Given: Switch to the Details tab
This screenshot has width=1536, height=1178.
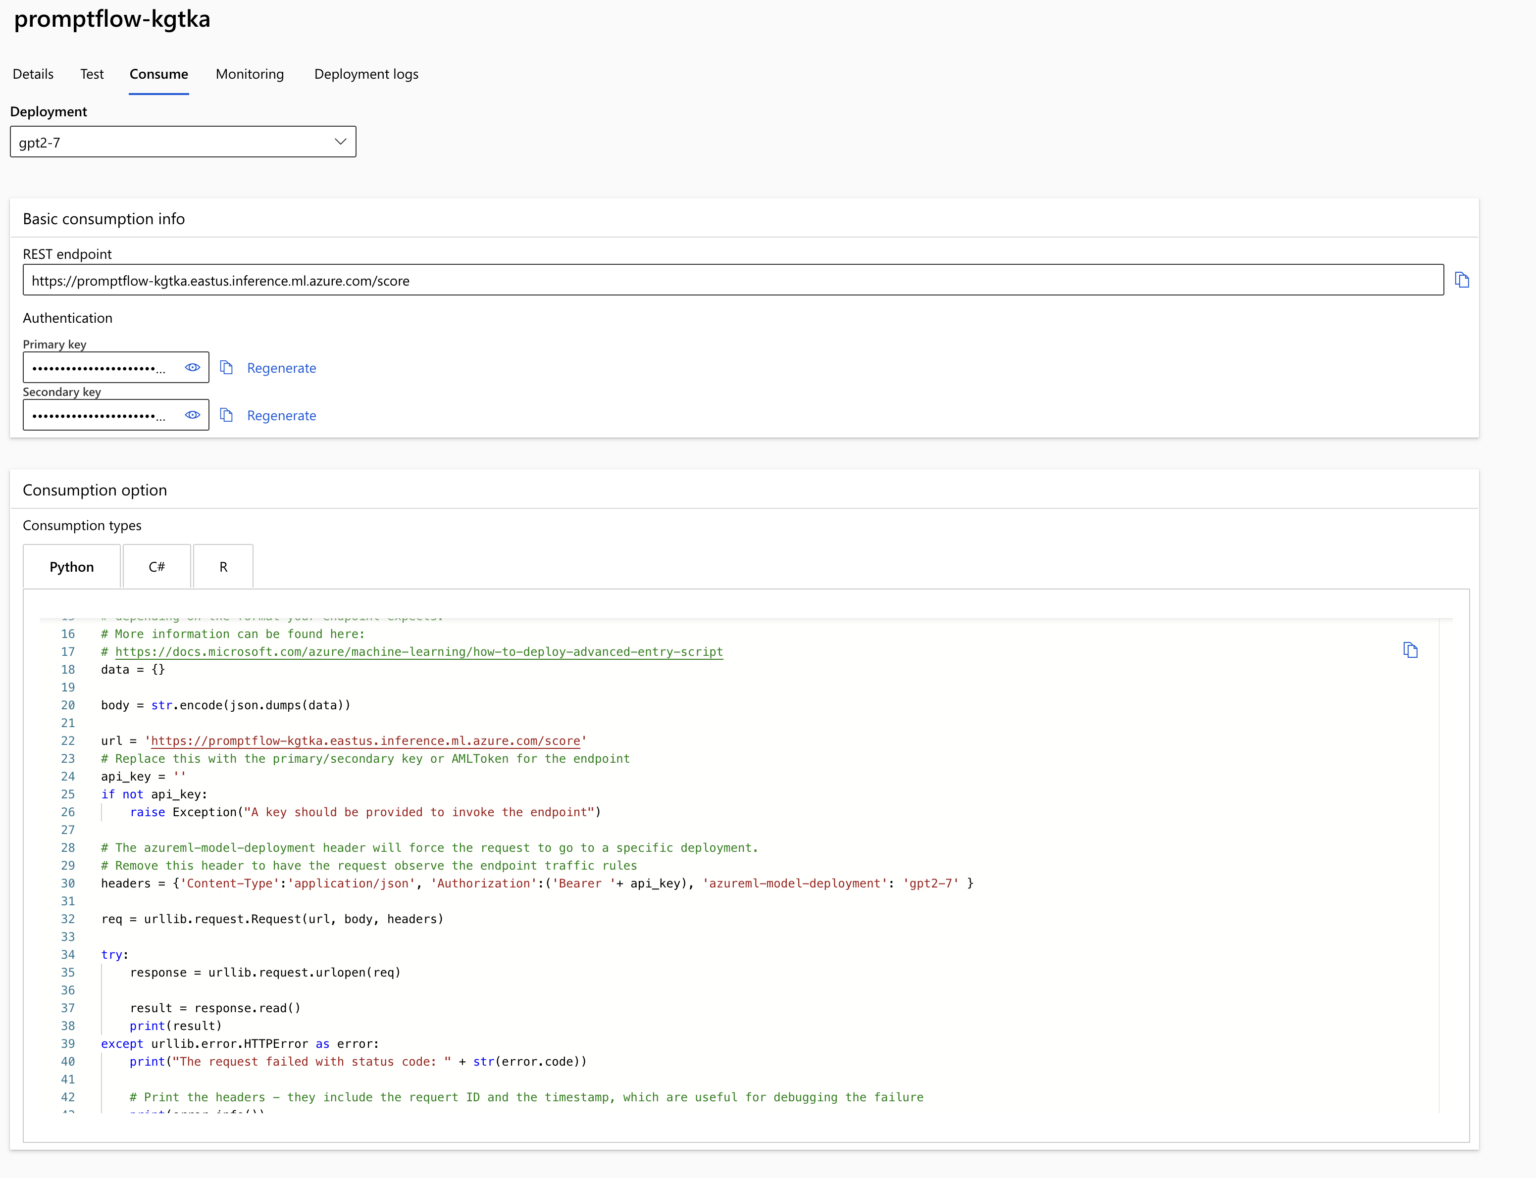Looking at the screenshot, I should 33,74.
